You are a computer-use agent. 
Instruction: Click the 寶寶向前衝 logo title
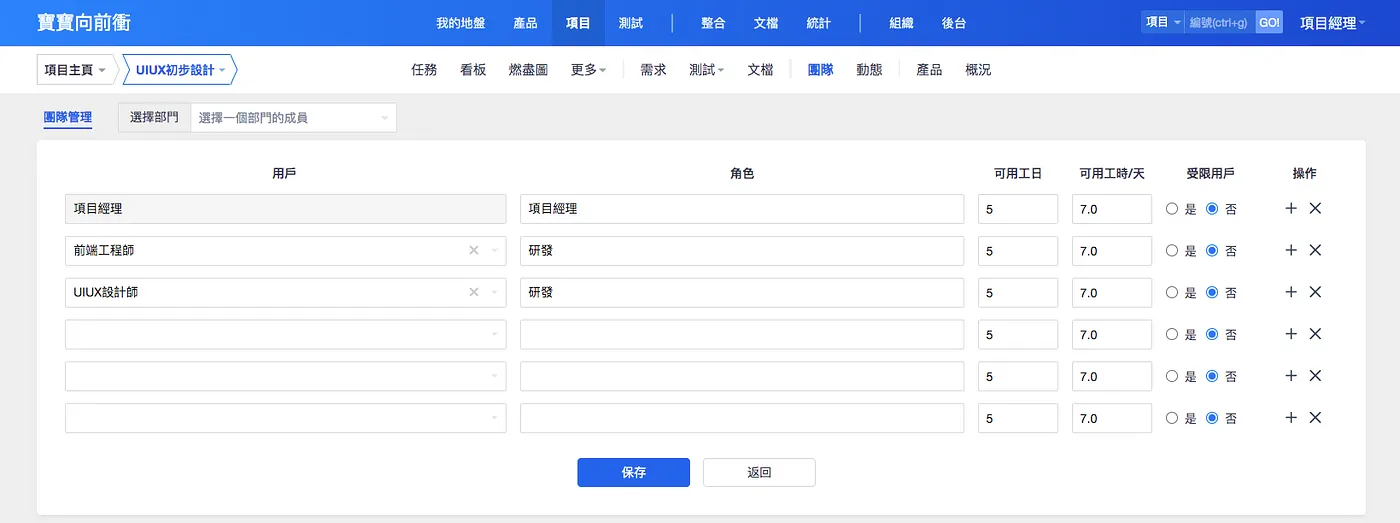(x=84, y=22)
